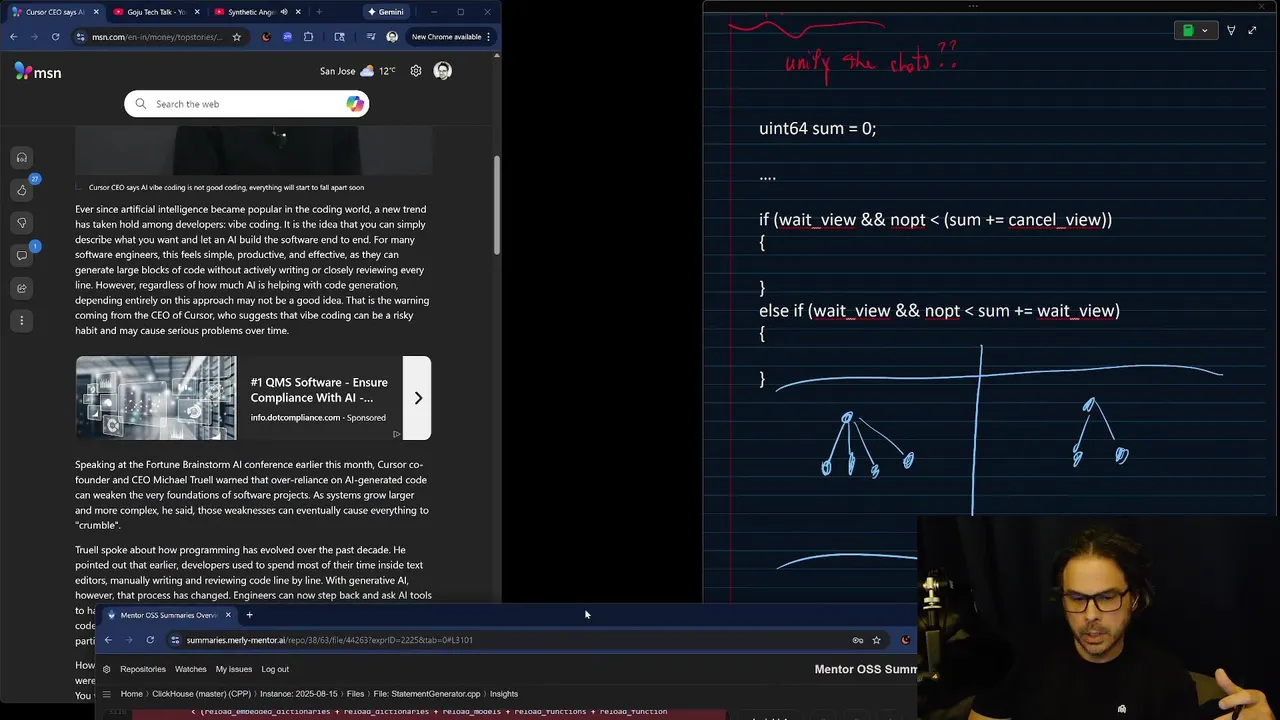Close the Mentor OSS Summaries tab
This screenshot has height=720, width=1280.
(x=228, y=615)
